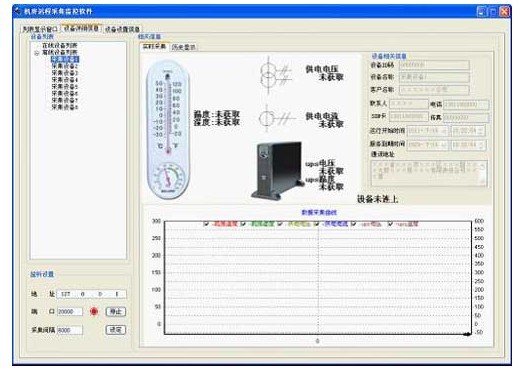524x376 pixels.
Task: Click the thermometer hygrometer image
Action: [168, 130]
